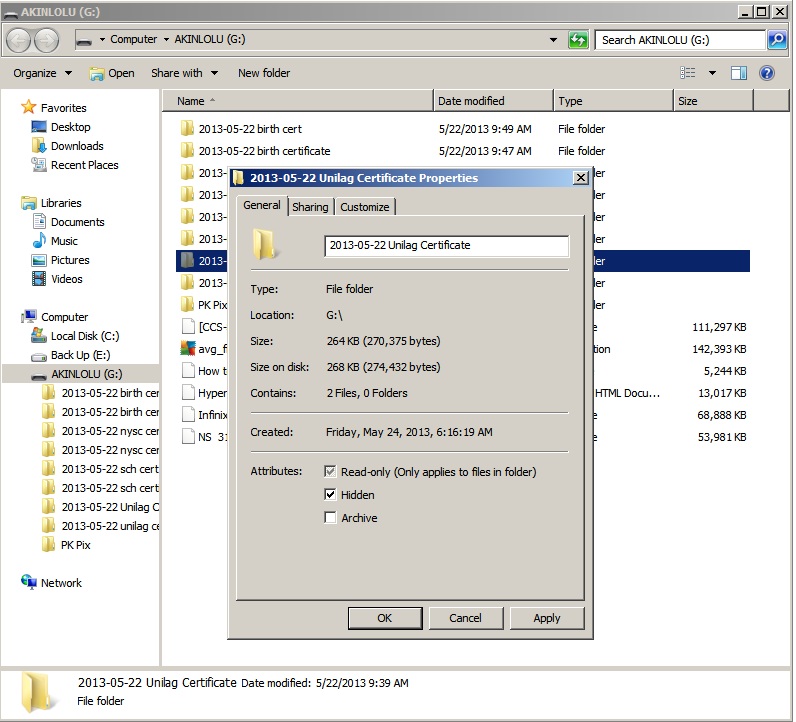Sort by Name column header
Viewport: 796px width, 722px height.
pos(298,101)
